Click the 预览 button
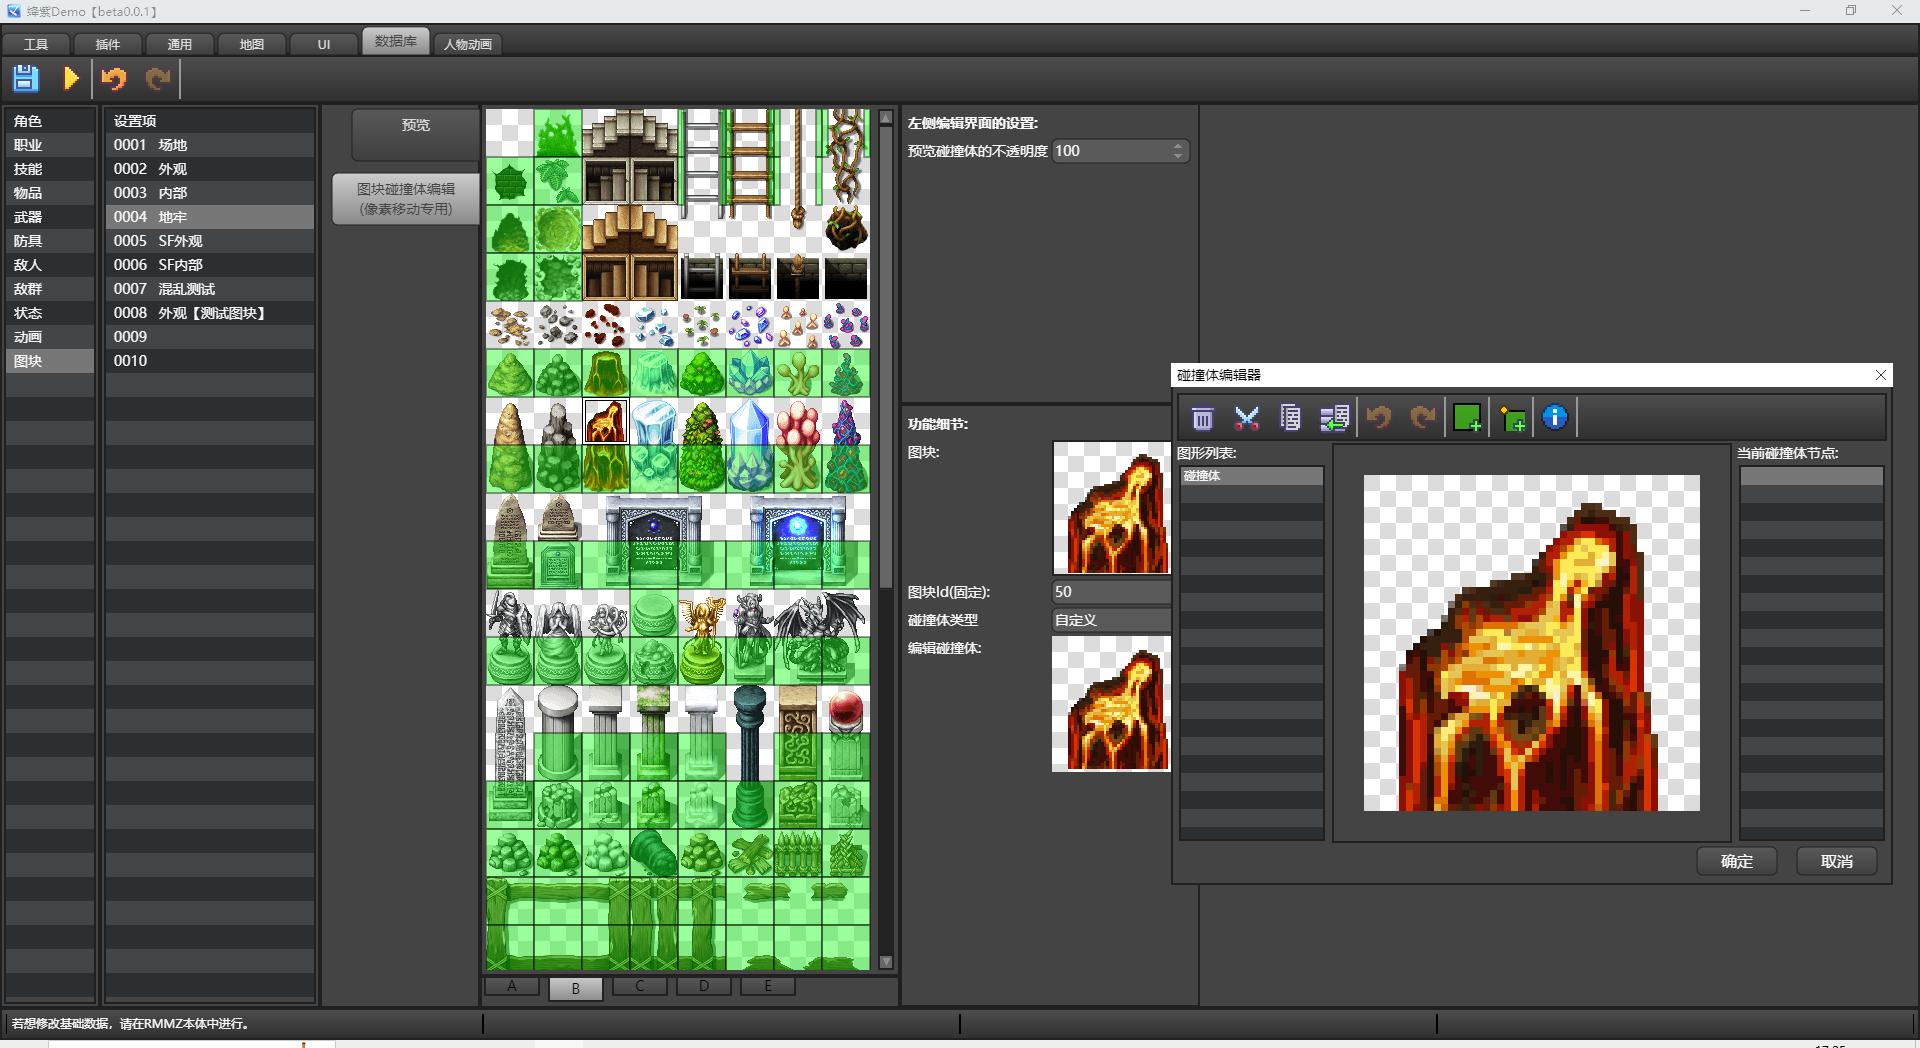Screen dimensions: 1920x1048 416,134
